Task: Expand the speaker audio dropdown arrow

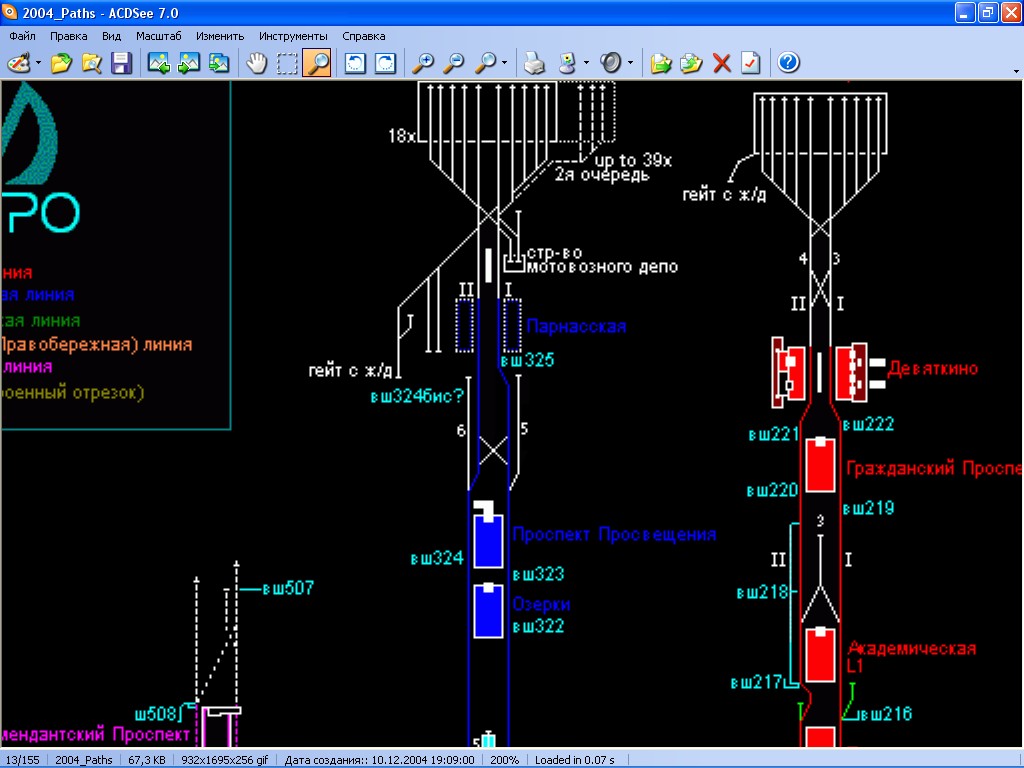Action: click(630, 63)
